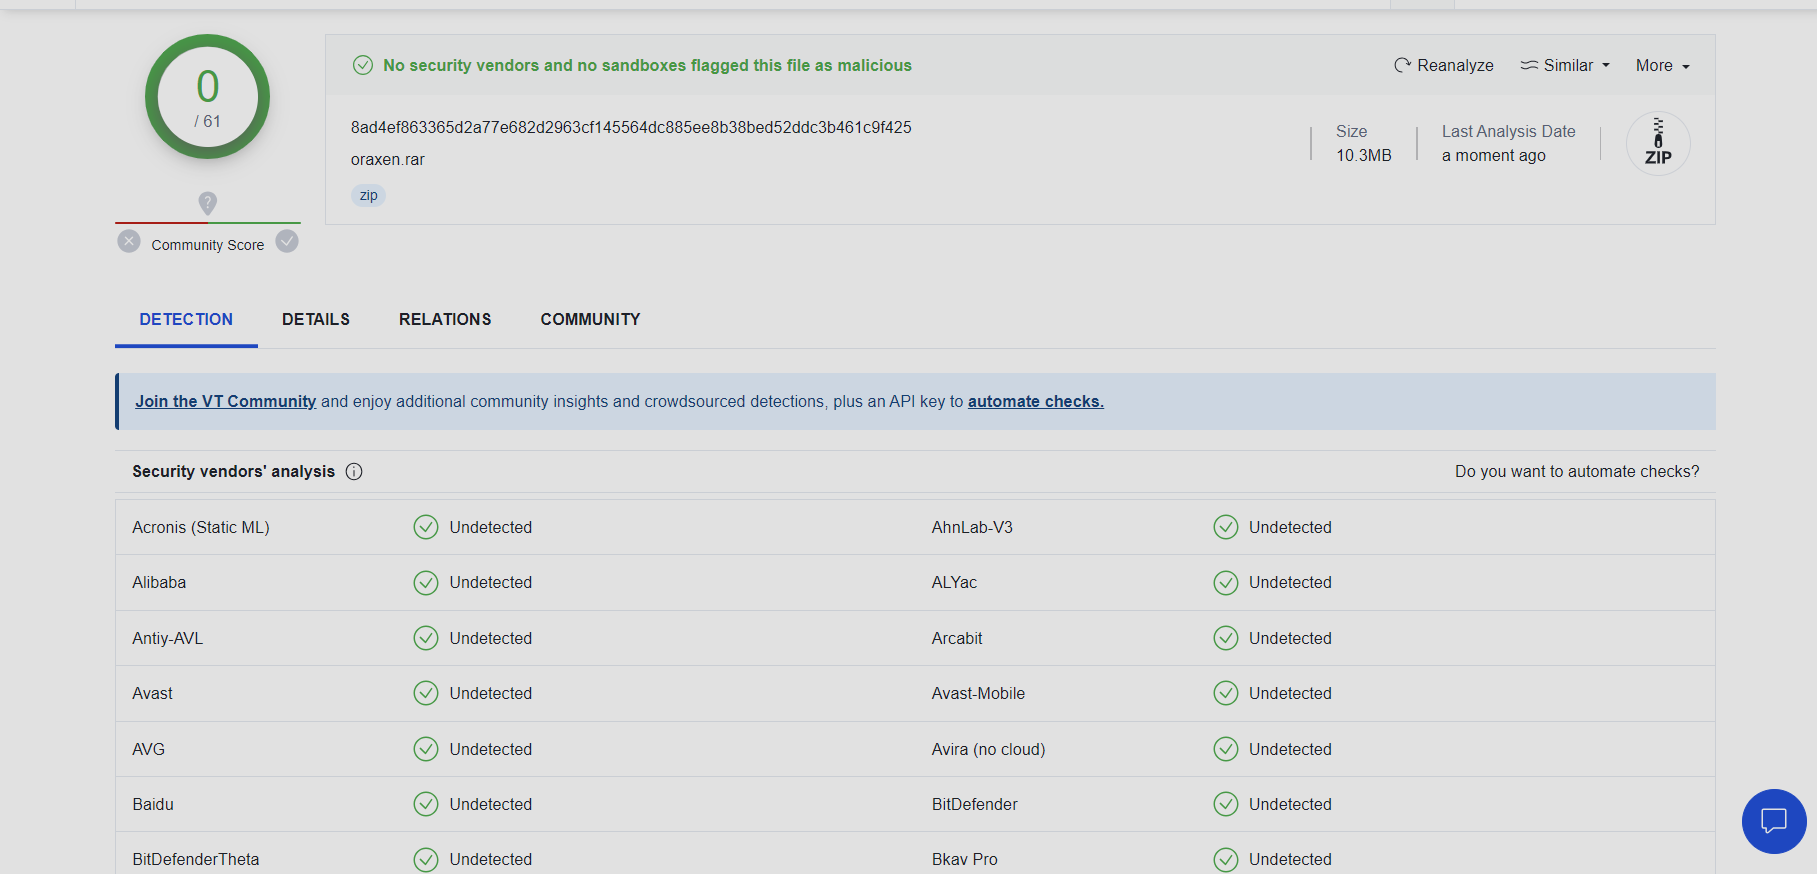Image resolution: width=1817 pixels, height=874 pixels.
Task: Click Avast undetected check icon
Action: (x=426, y=693)
